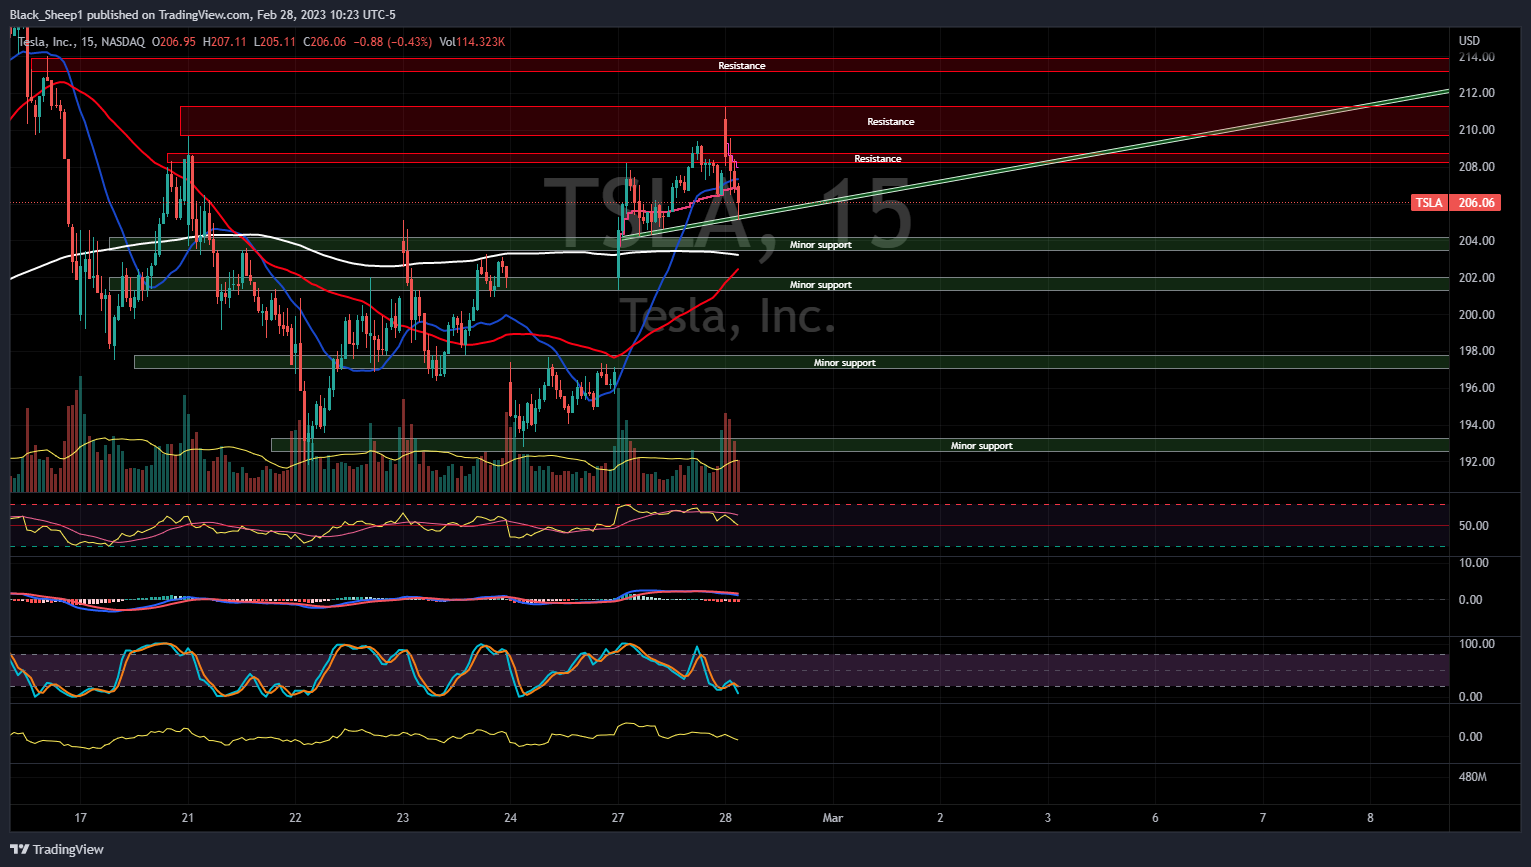This screenshot has width=1531, height=867.
Task: Click the close value C206.06
Action: (325, 42)
